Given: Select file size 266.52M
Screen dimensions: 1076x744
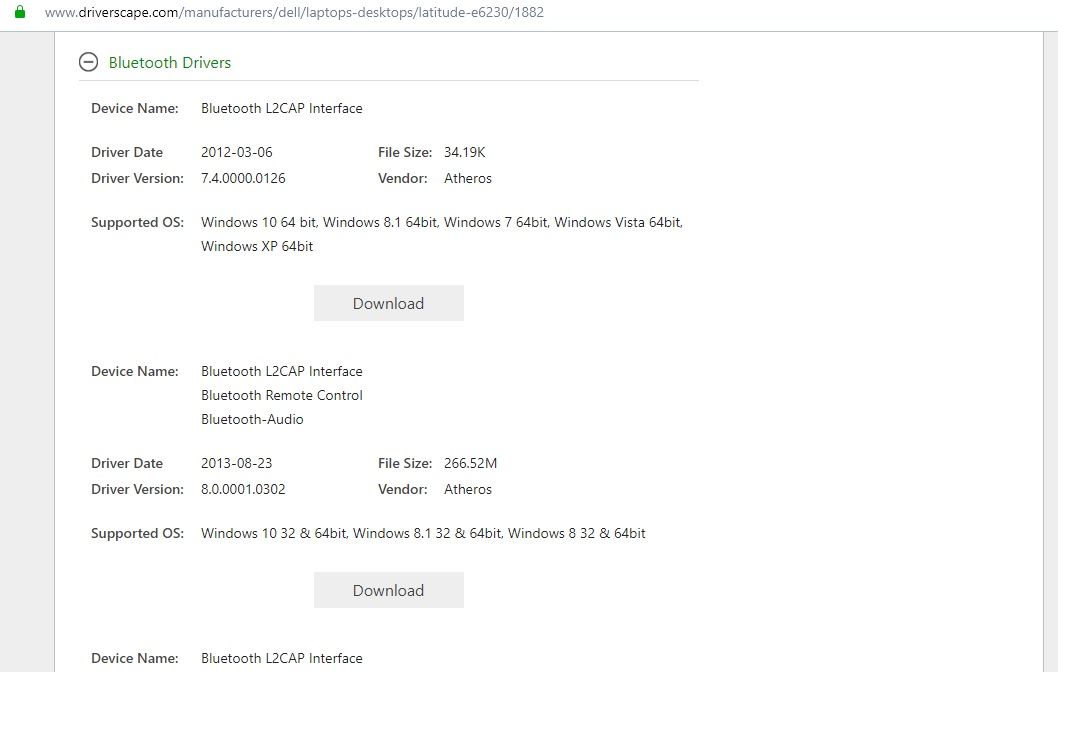Looking at the screenshot, I should pos(471,463).
